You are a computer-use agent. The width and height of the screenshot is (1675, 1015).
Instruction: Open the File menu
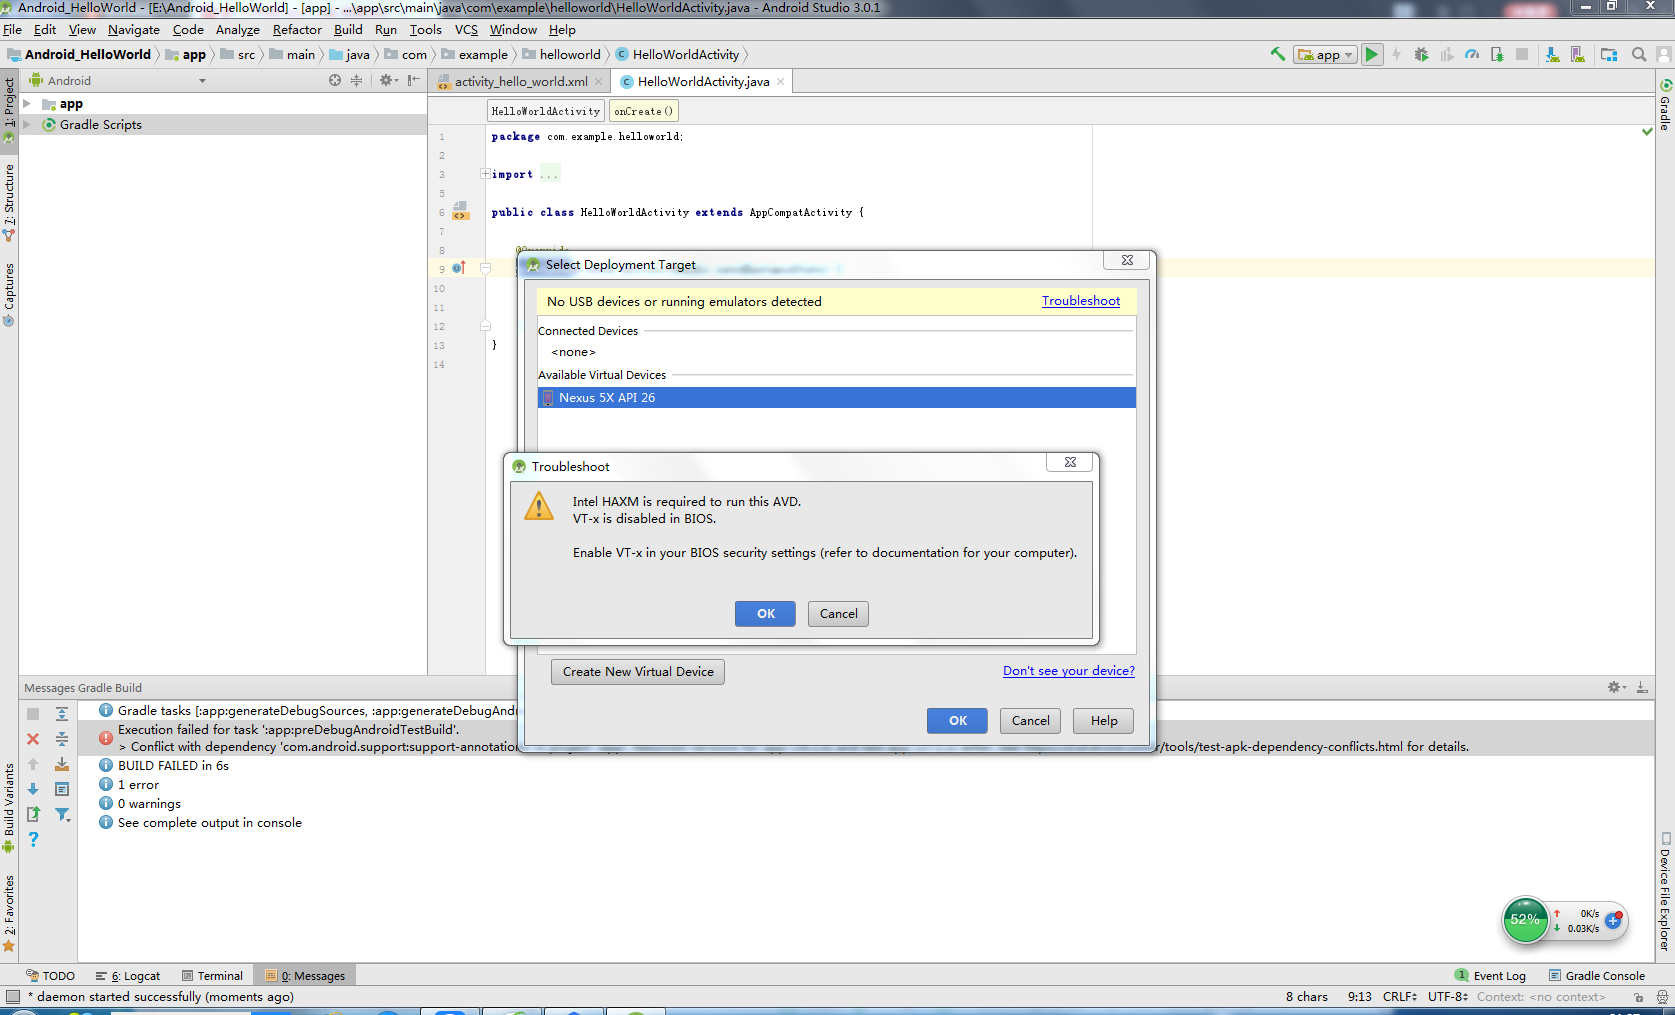point(12,29)
